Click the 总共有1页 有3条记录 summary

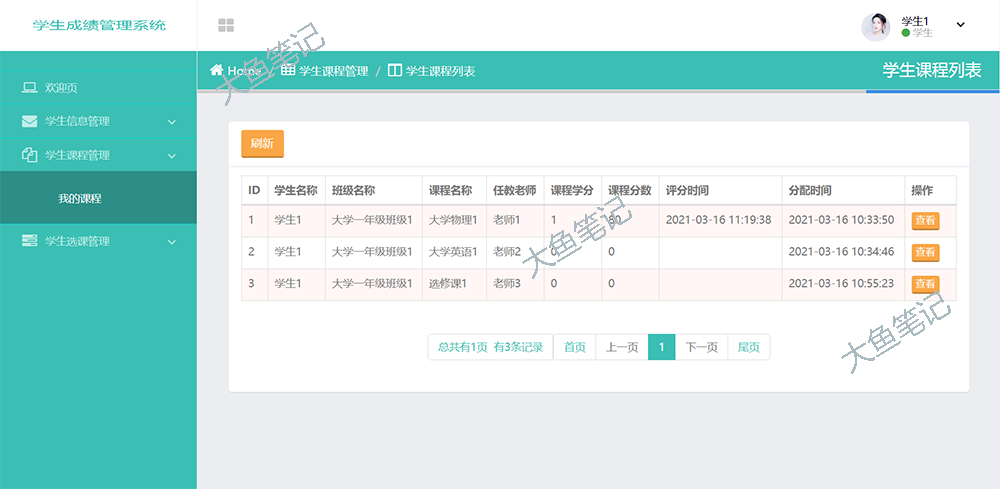490,347
